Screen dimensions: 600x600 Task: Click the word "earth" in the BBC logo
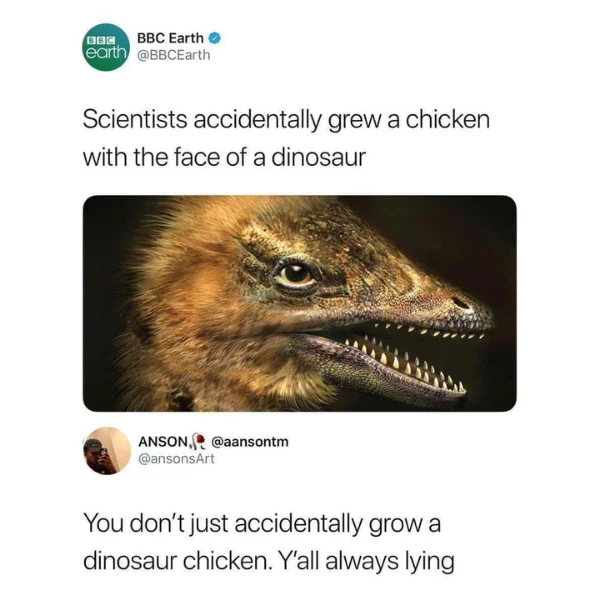[106, 53]
